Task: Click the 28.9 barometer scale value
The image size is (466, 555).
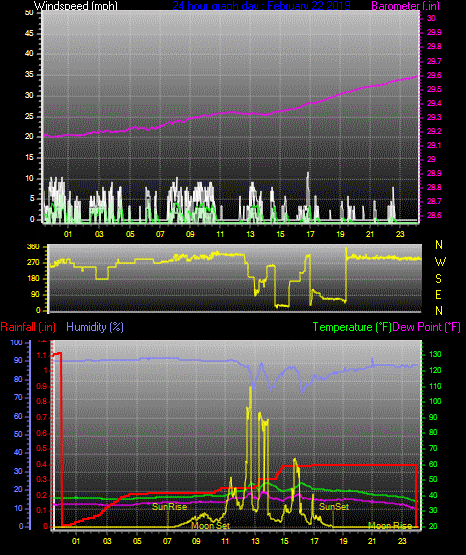Action: pyautogui.click(x=434, y=173)
